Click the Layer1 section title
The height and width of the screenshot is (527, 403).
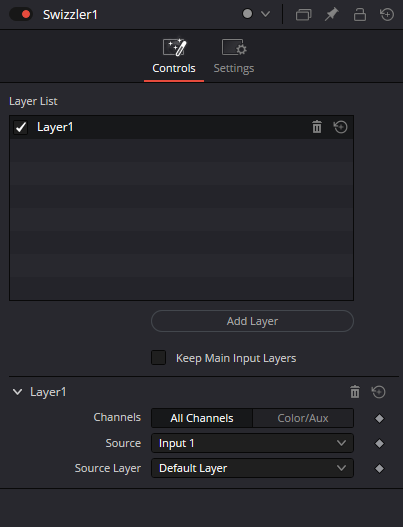coord(48,392)
